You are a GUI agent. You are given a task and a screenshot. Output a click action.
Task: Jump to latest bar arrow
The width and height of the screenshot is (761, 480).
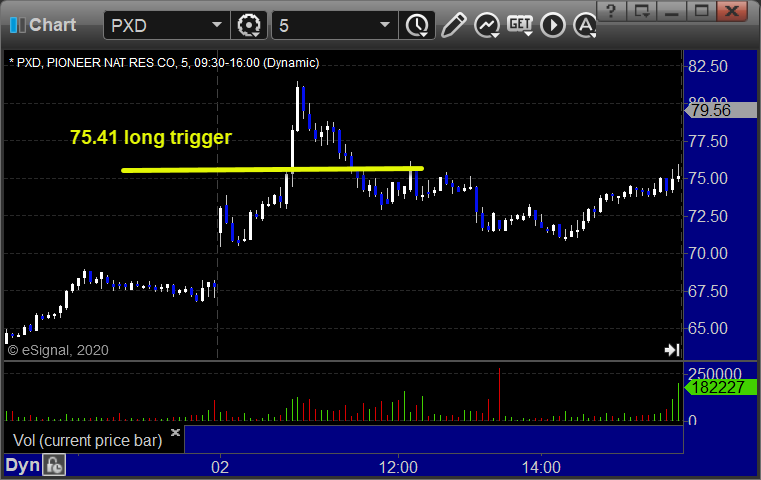[x=672, y=350]
